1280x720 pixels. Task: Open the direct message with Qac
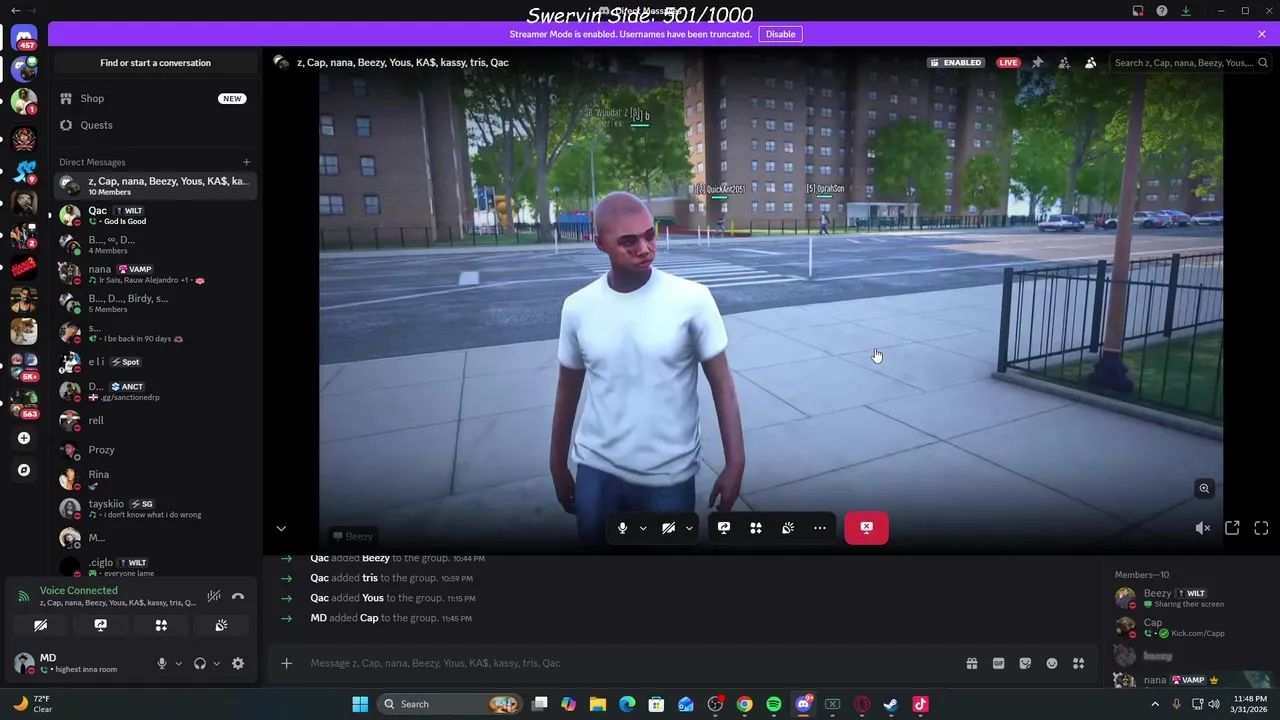[x=155, y=215]
